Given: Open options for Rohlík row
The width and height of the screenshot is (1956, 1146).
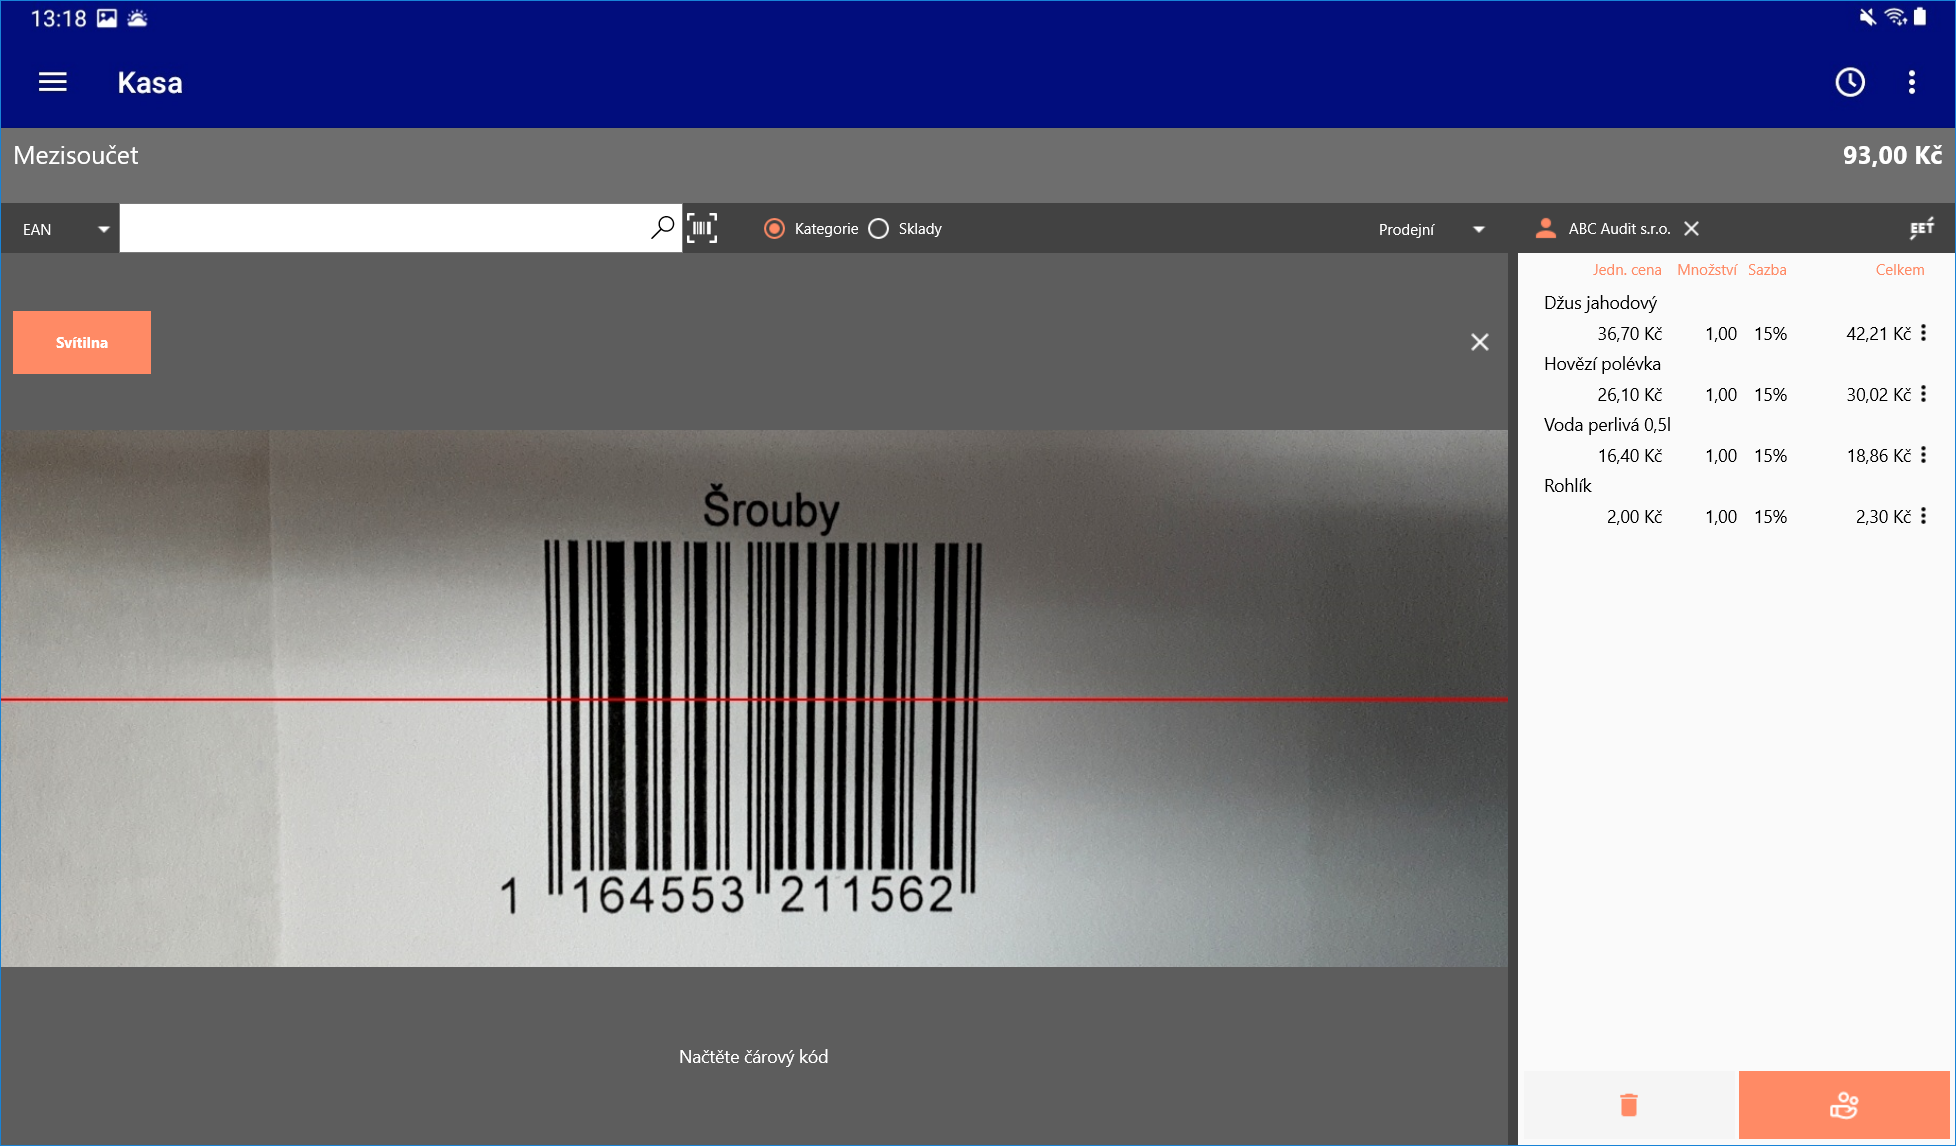Looking at the screenshot, I should tap(1923, 516).
